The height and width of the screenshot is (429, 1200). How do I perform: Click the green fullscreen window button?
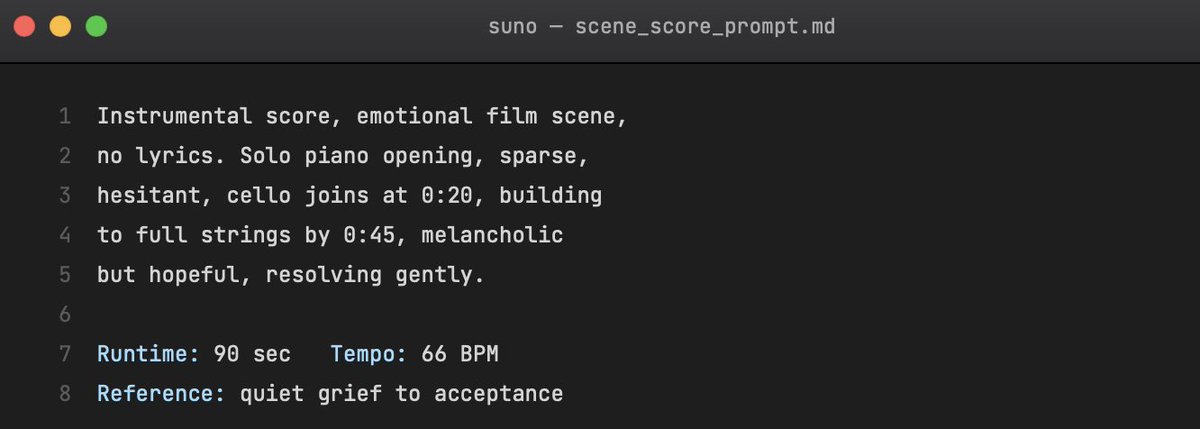[x=96, y=27]
